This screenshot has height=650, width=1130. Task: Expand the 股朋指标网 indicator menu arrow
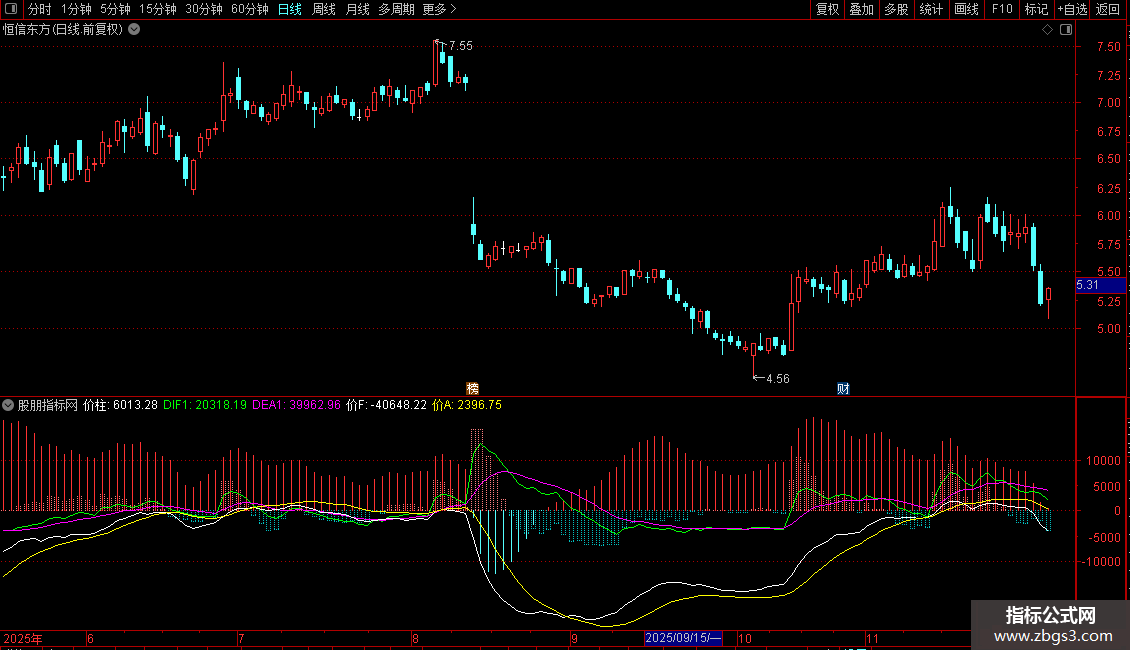pos(9,405)
